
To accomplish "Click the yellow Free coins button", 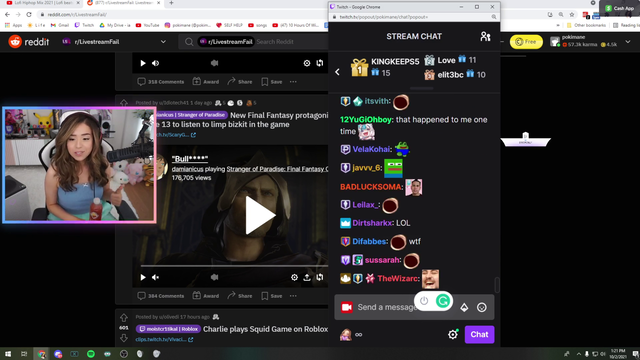I will (x=526, y=42).
